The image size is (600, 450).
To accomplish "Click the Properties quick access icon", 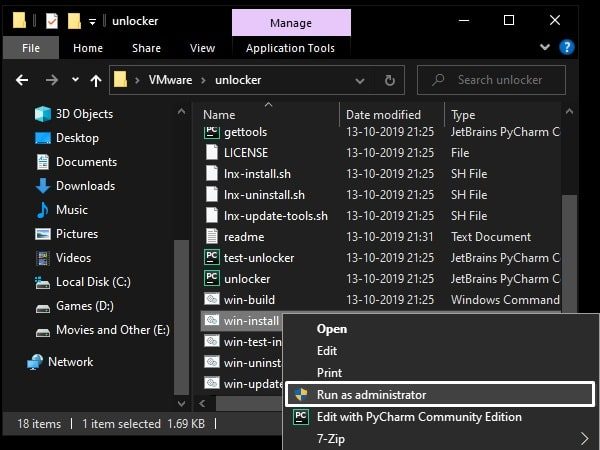I will coord(52,21).
